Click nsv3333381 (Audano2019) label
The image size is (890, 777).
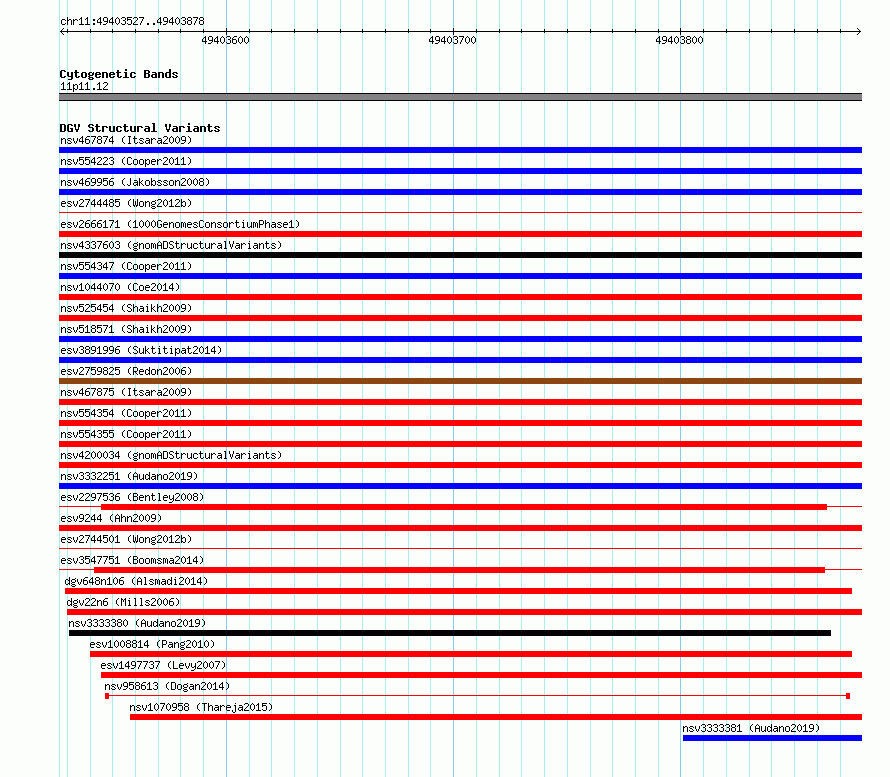click(751, 728)
